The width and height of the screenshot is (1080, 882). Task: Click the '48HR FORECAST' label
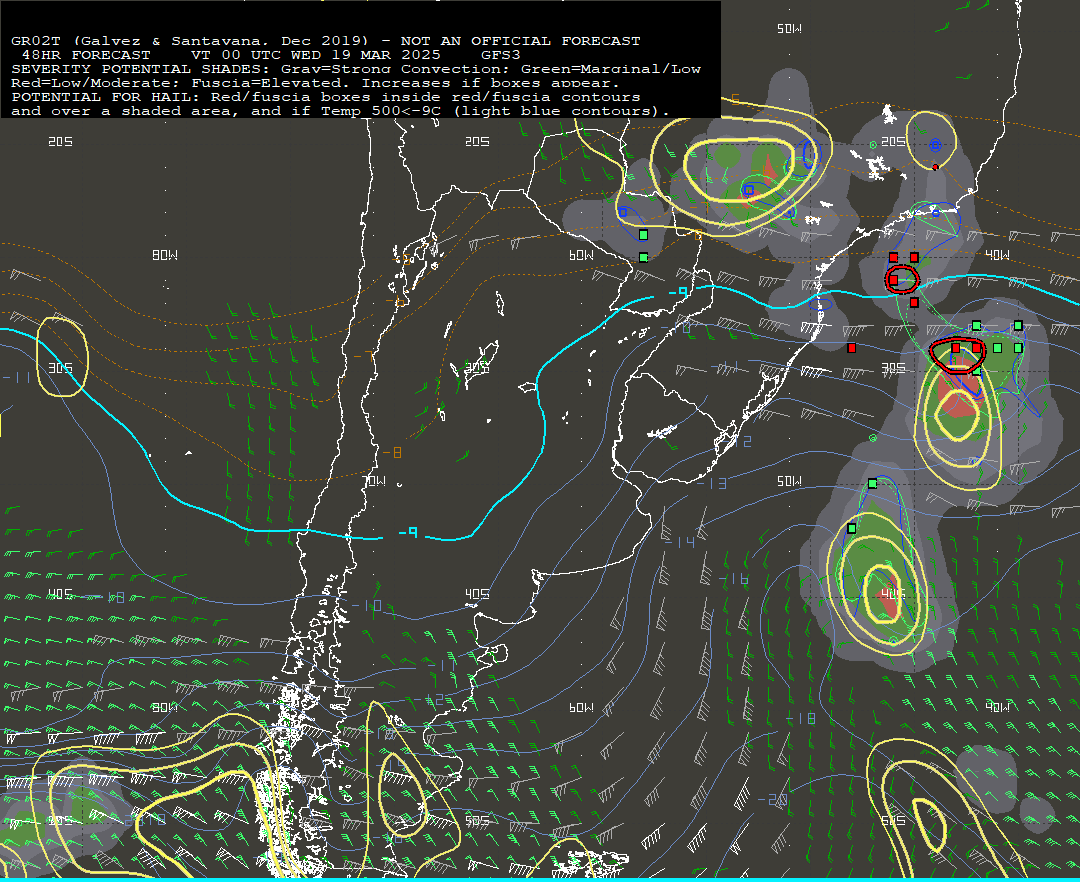[x=86, y=55]
